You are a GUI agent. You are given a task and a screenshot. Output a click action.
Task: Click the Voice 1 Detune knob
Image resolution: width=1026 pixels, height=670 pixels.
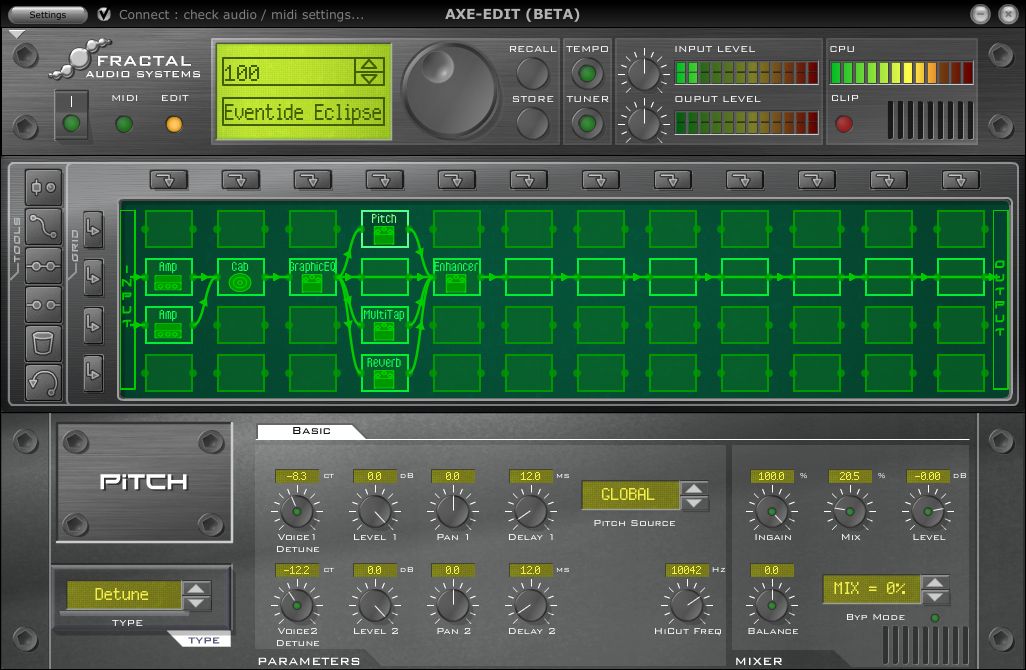tap(296, 511)
